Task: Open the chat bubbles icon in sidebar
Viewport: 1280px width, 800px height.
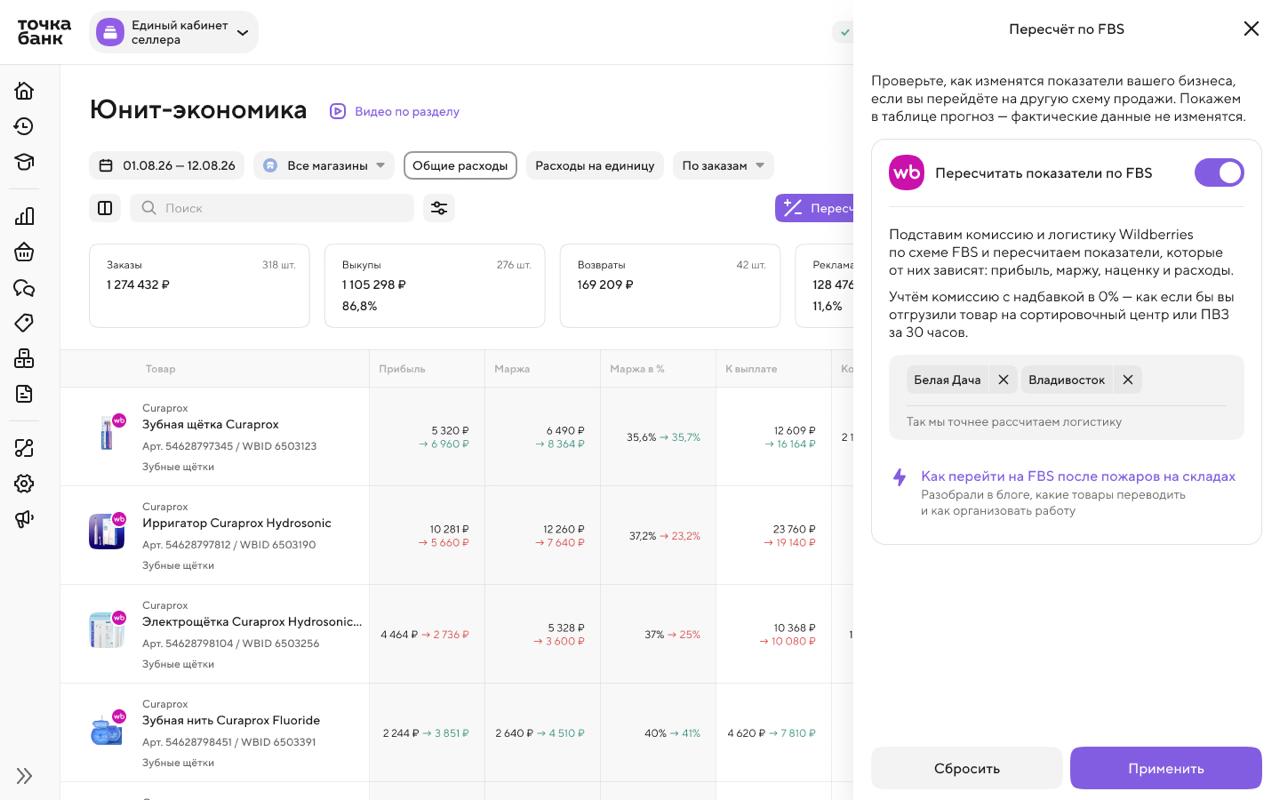Action: tap(24, 288)
